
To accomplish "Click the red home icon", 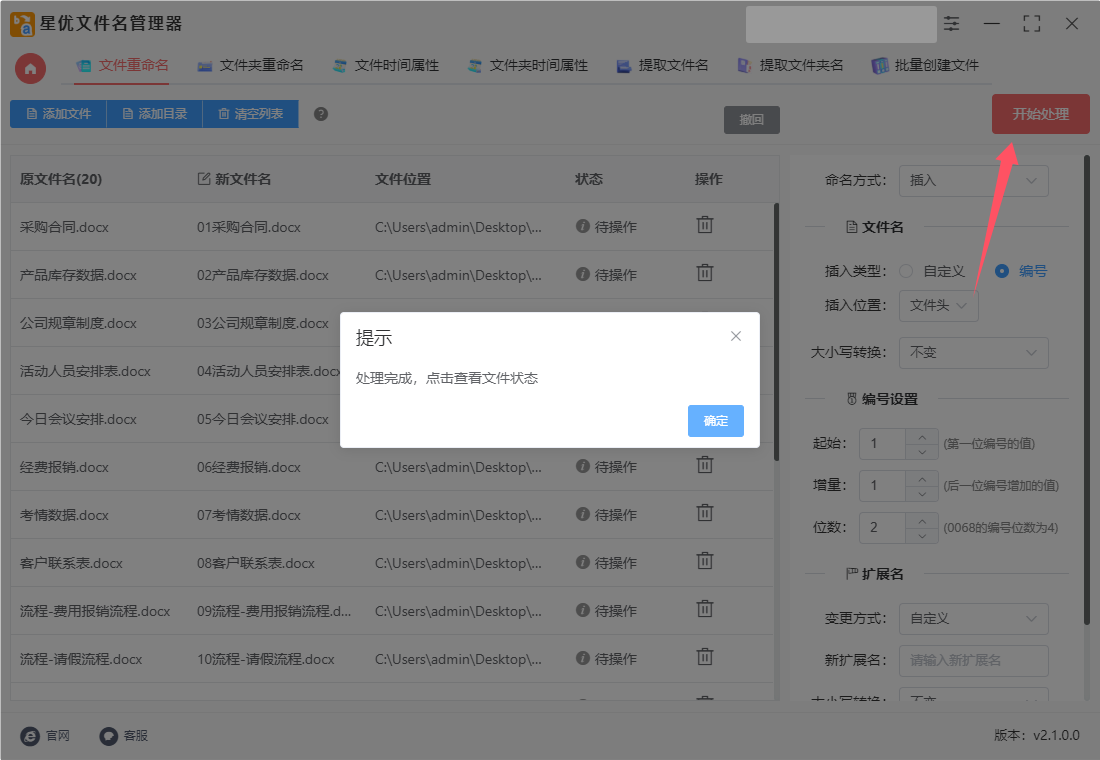I will click(x=30, y=69).
